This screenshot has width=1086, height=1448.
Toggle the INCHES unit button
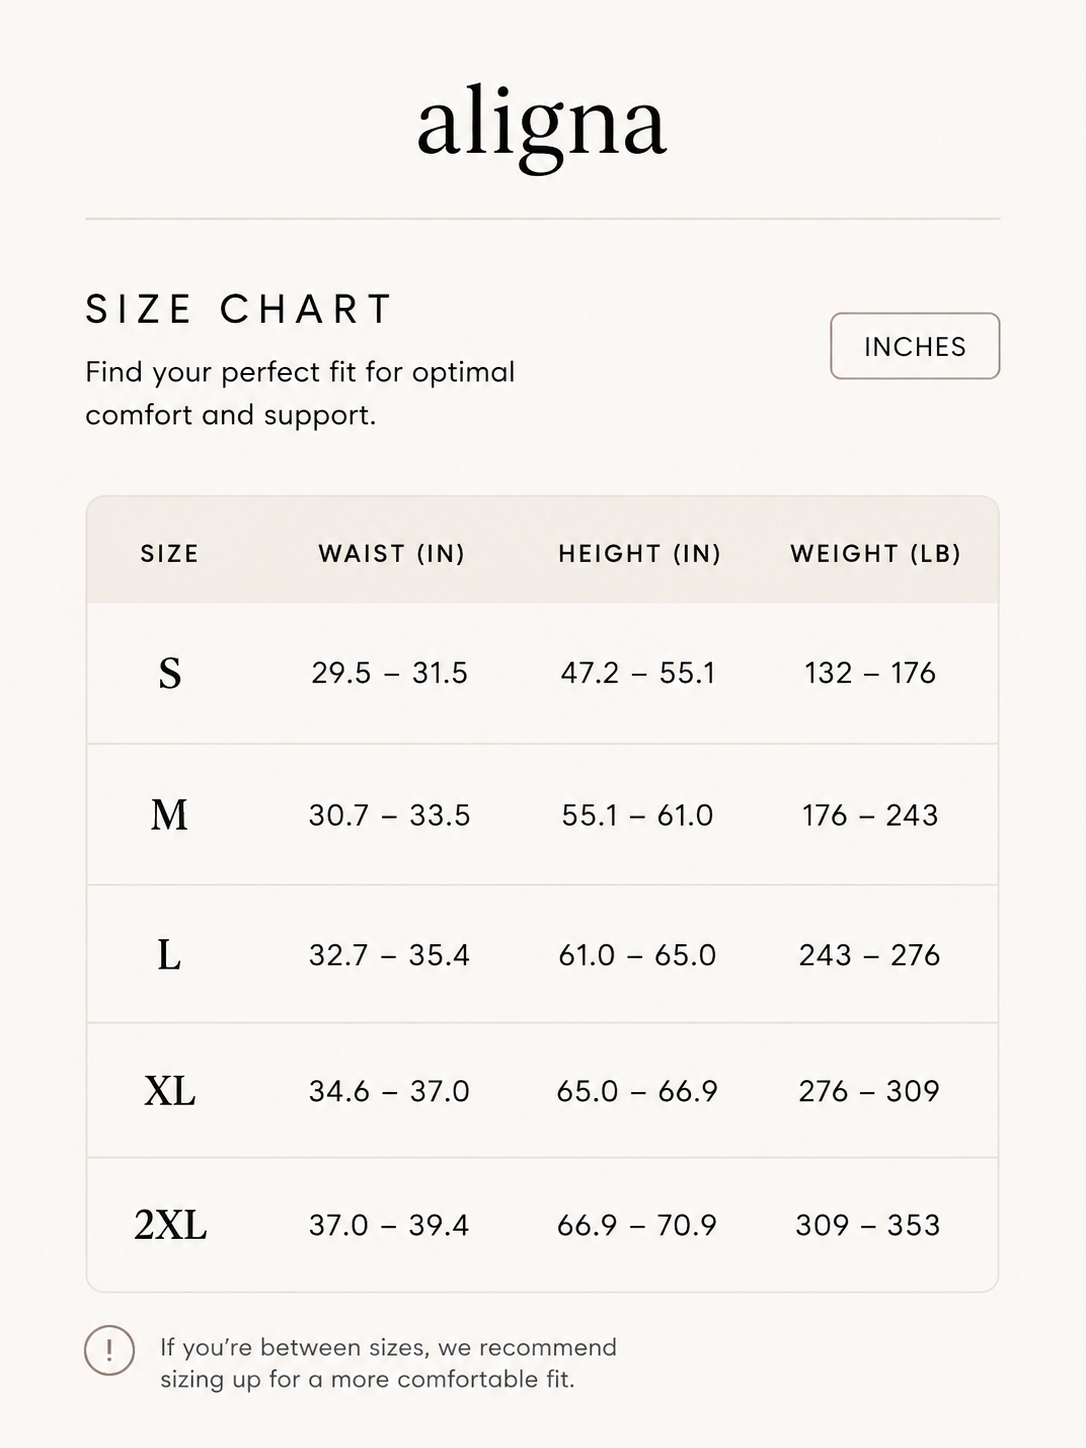(915, 346)
